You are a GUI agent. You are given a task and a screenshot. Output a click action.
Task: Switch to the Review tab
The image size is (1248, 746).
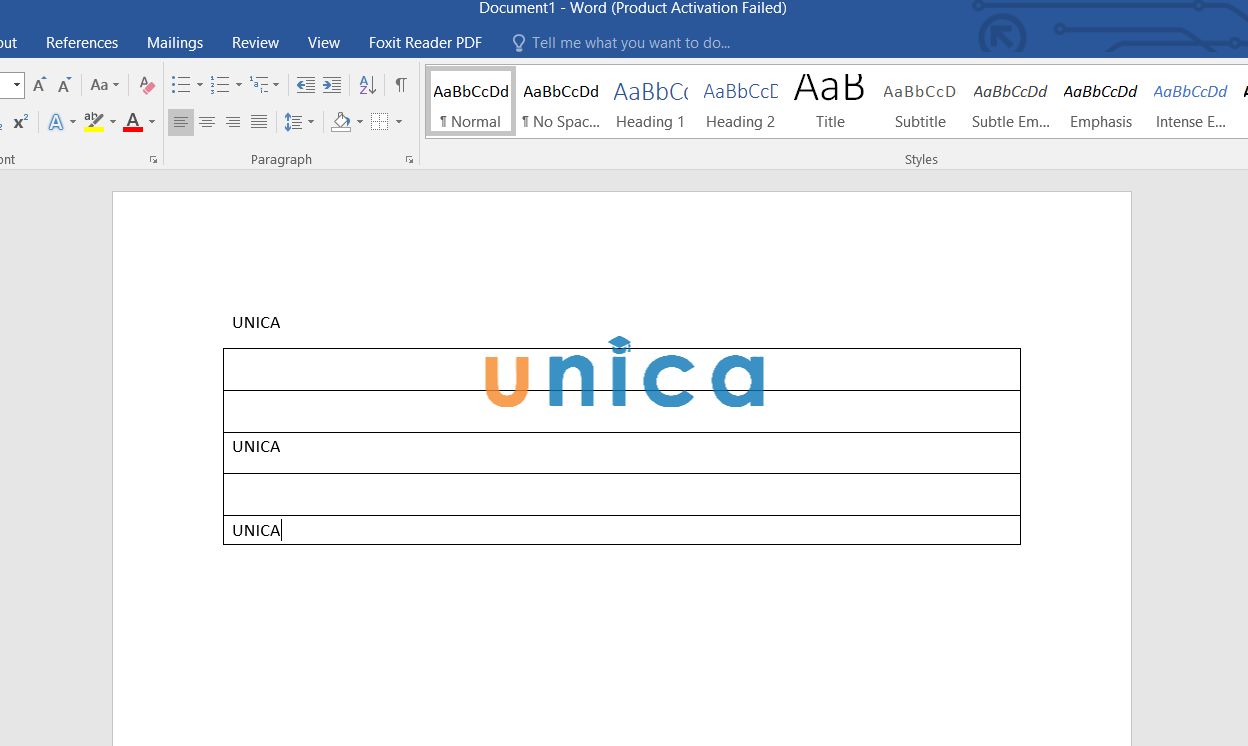point(255,43)
